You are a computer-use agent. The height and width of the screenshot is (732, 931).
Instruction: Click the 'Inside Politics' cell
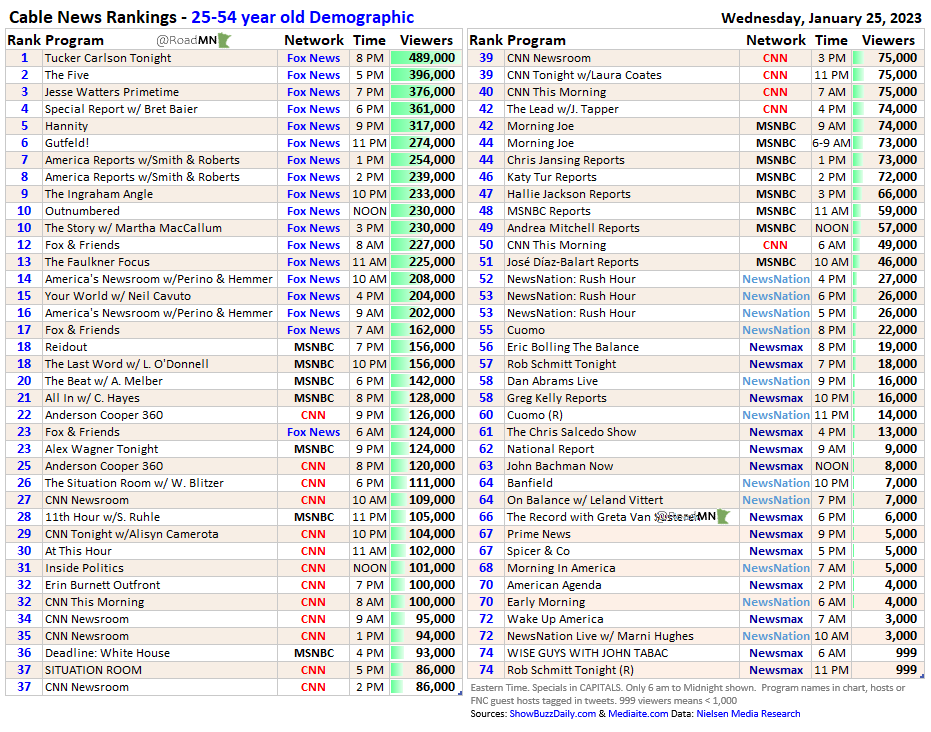point(160,568)
